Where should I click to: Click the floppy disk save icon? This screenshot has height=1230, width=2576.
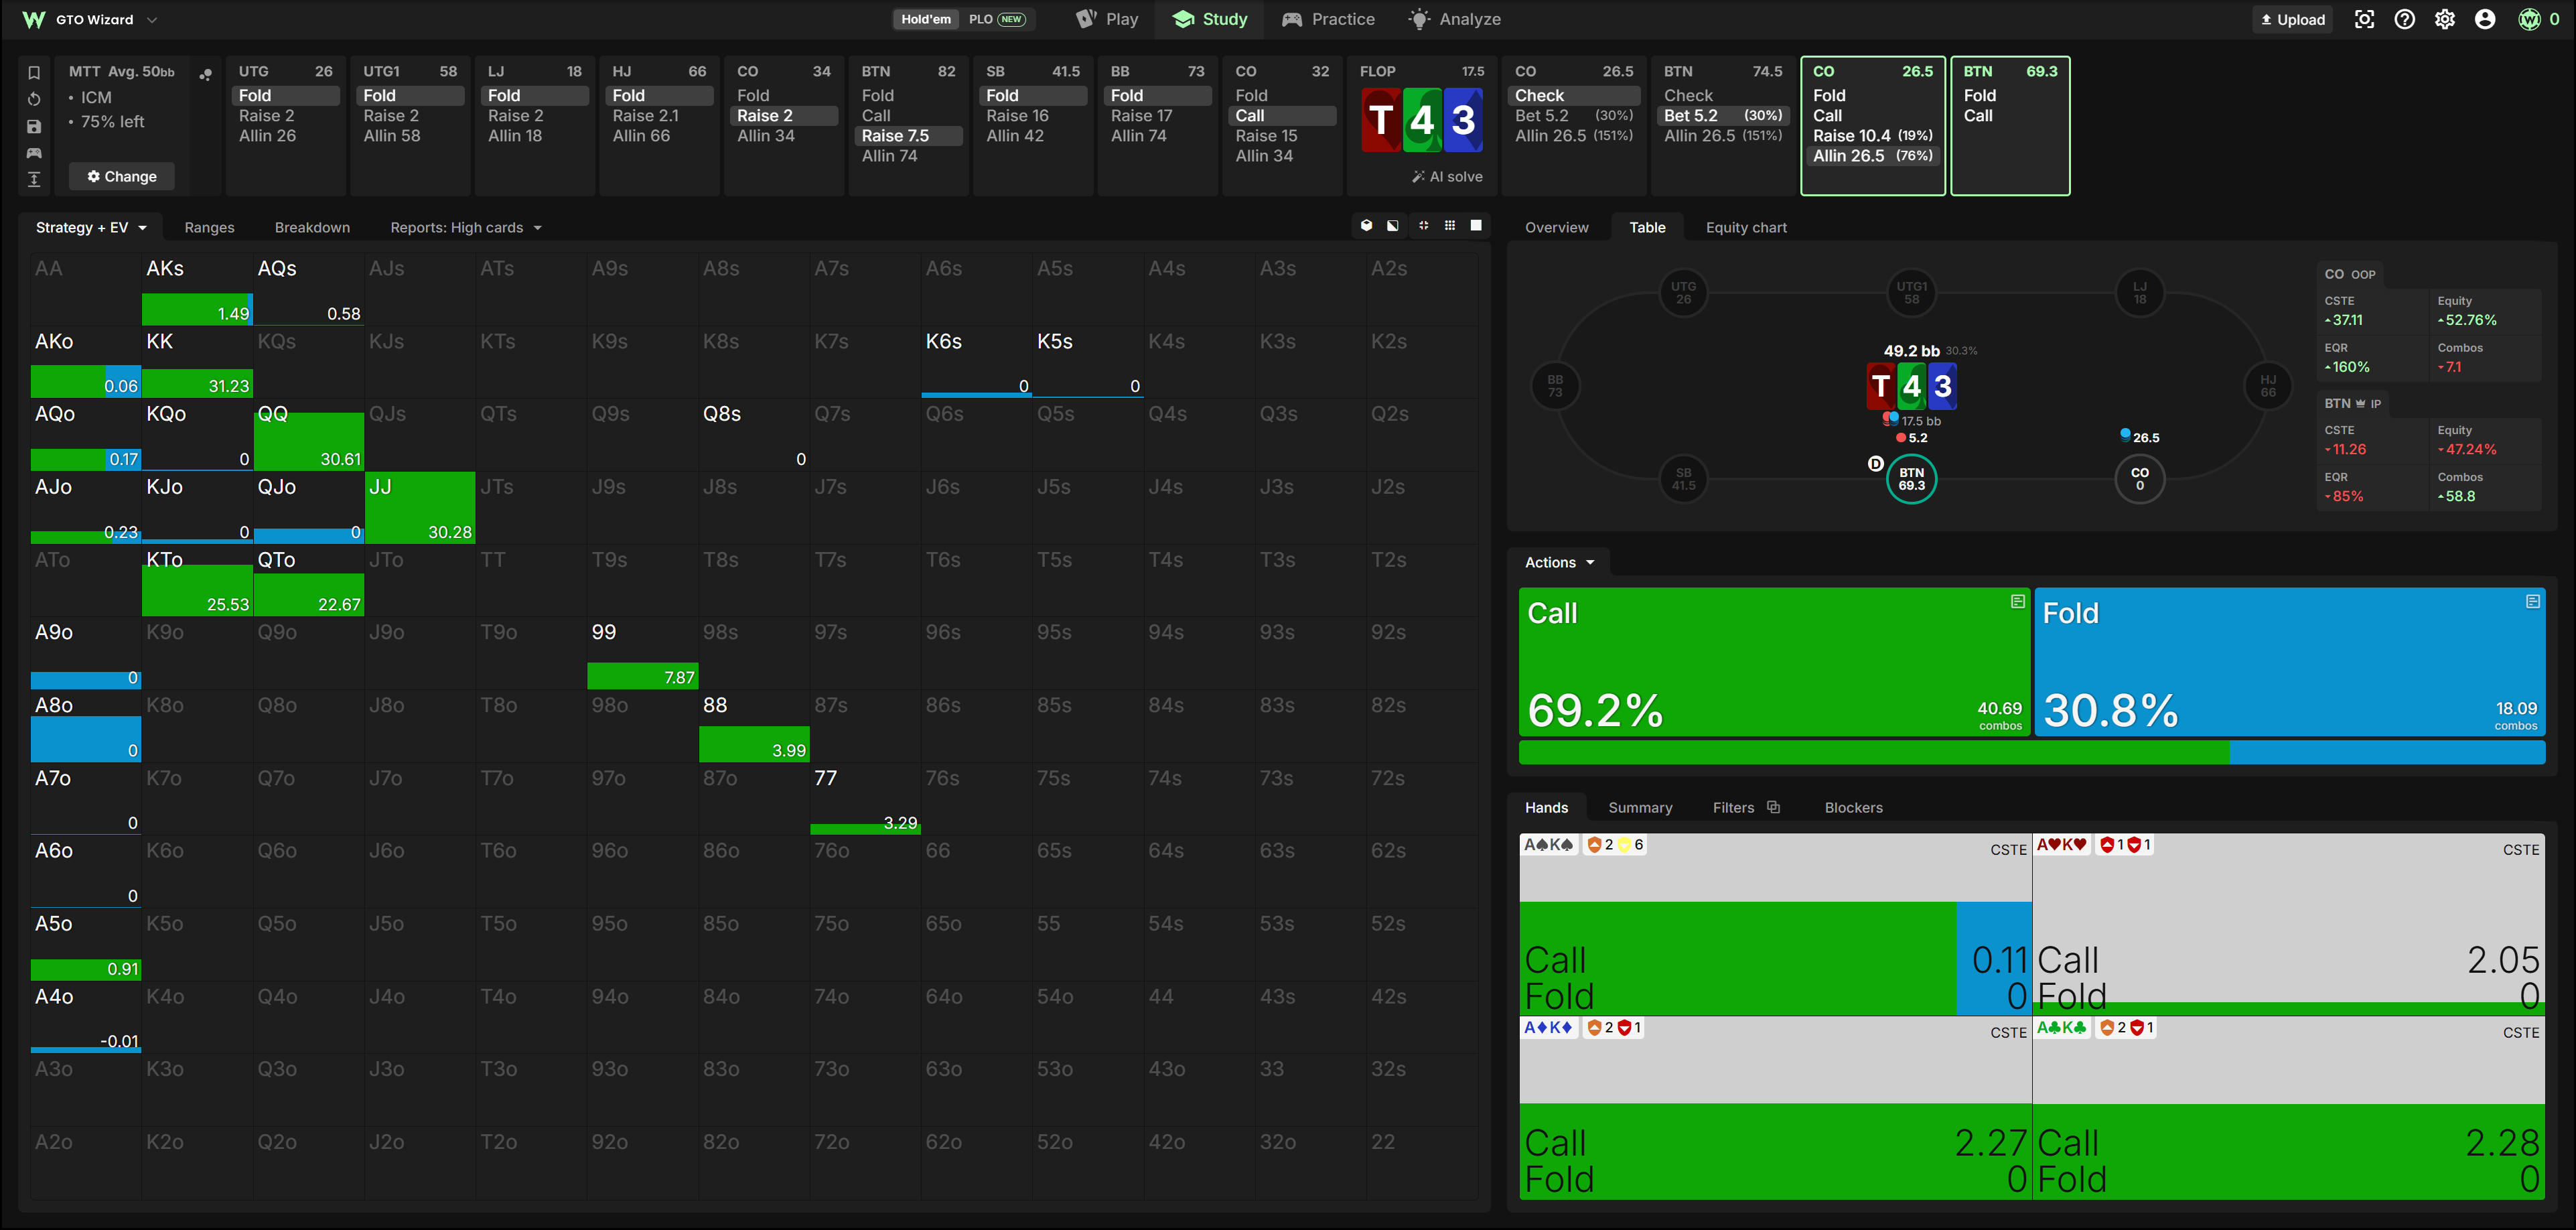click(34, 126)
